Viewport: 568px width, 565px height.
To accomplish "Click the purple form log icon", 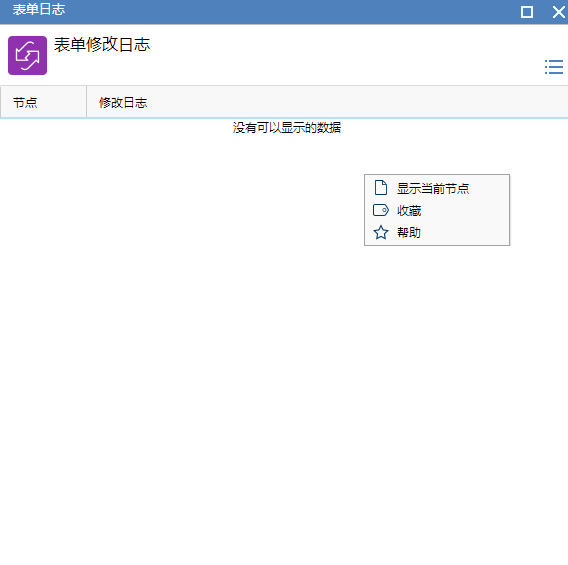I will (x=28, y=55).
